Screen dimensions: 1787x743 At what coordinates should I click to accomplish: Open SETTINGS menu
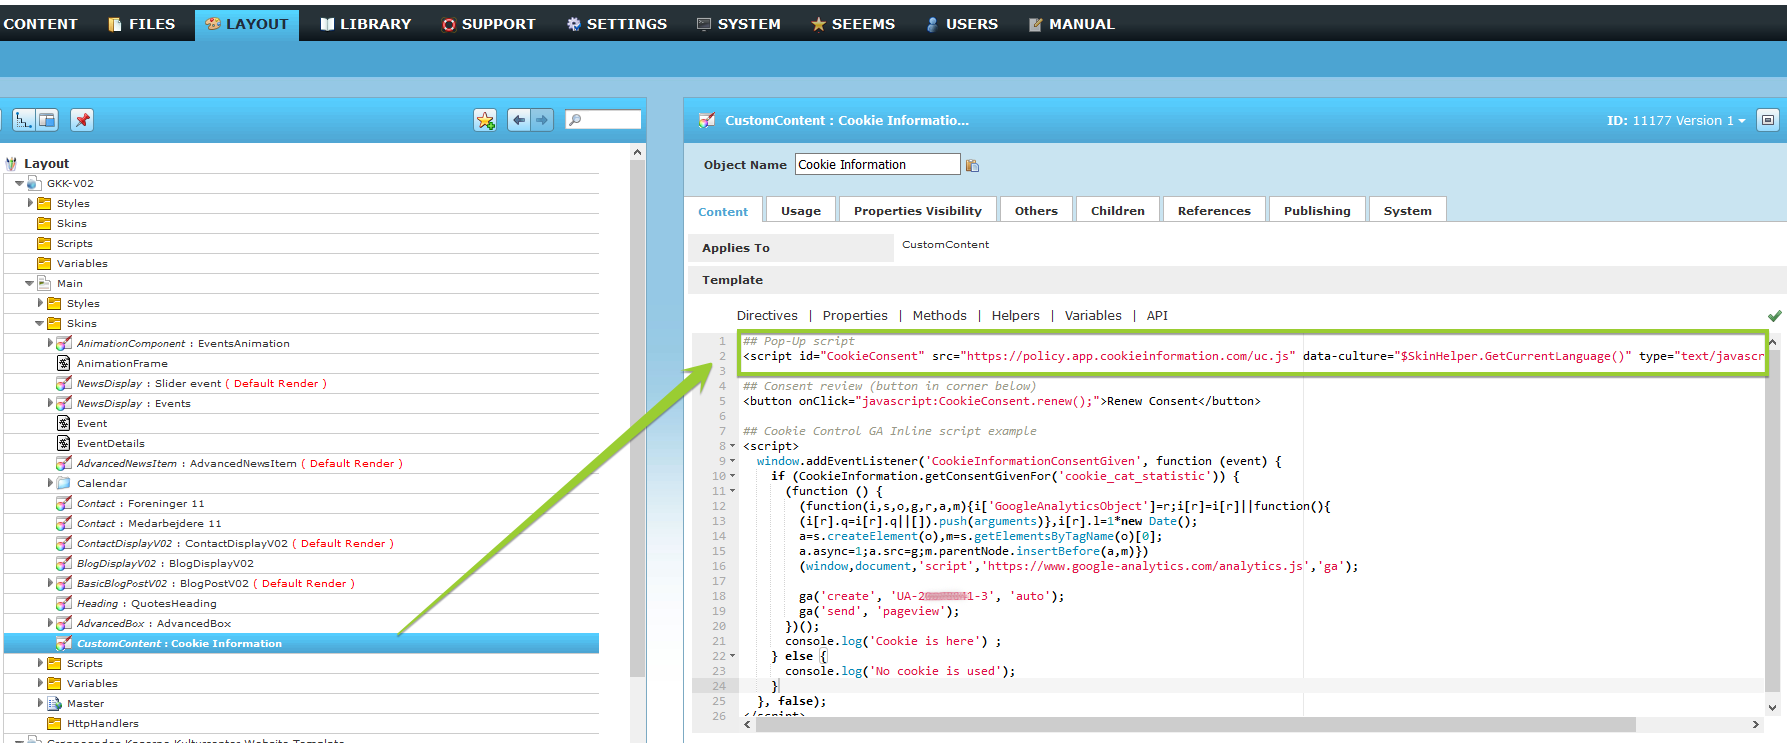[616, 24]
